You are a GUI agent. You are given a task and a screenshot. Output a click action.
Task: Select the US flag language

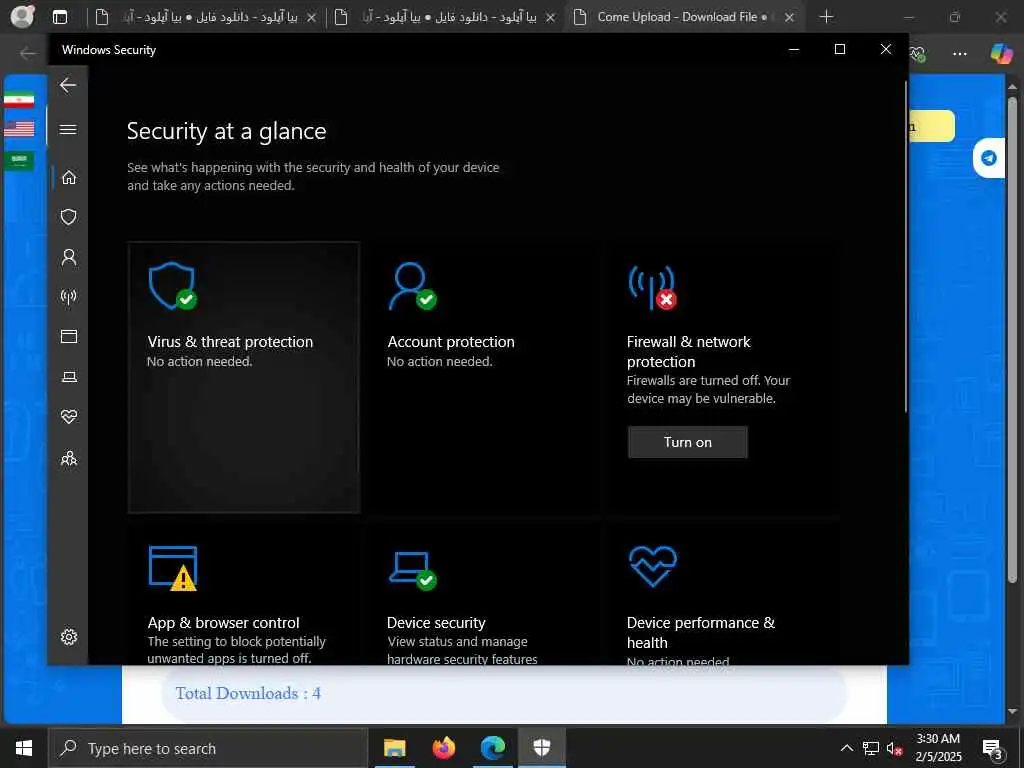19,129
